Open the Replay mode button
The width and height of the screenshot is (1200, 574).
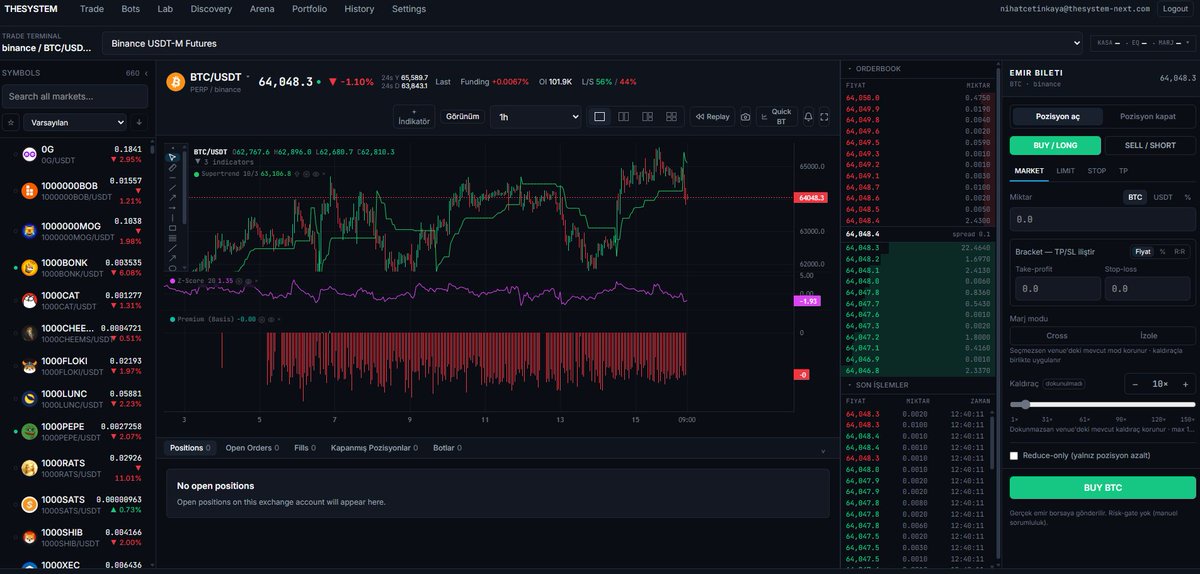click(x=713, y=117)
